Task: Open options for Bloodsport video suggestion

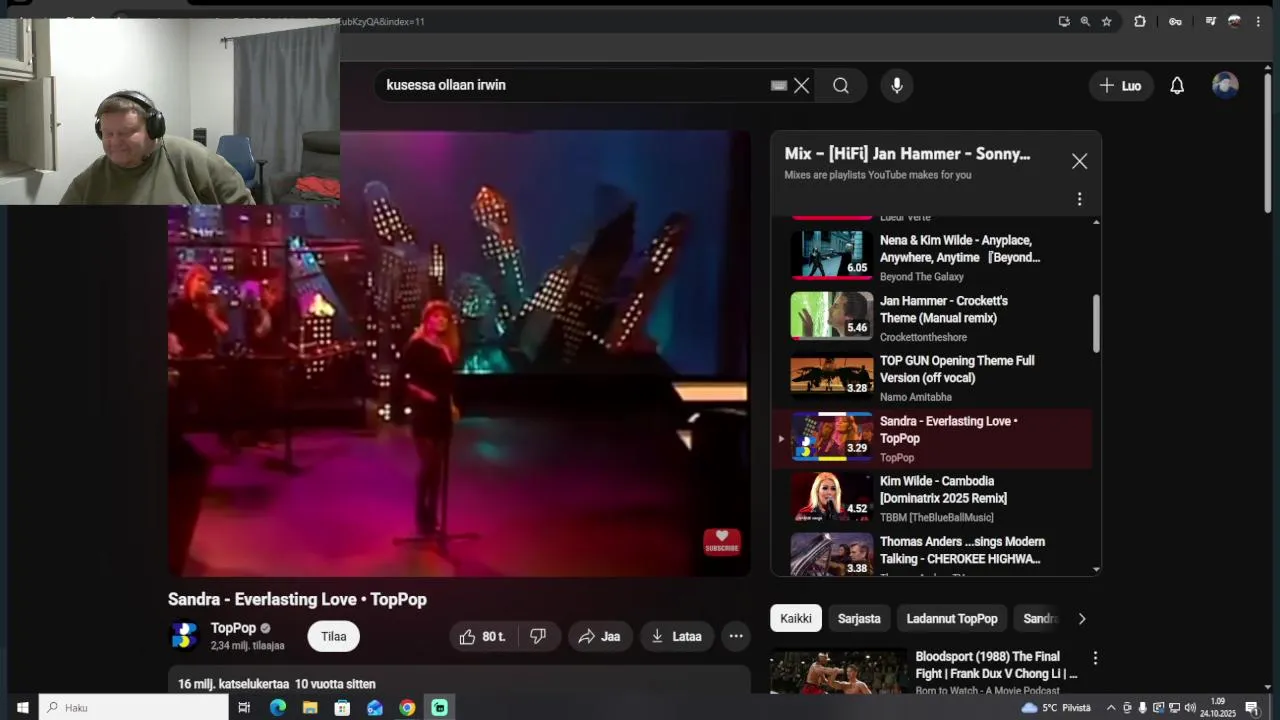Action: pos(1095,658)
